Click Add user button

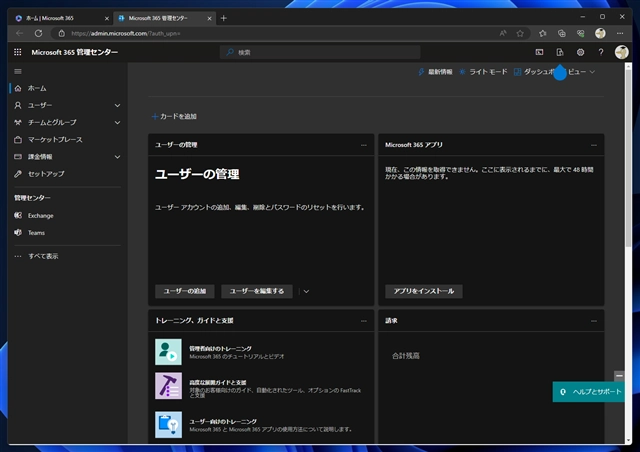point(184,291)
